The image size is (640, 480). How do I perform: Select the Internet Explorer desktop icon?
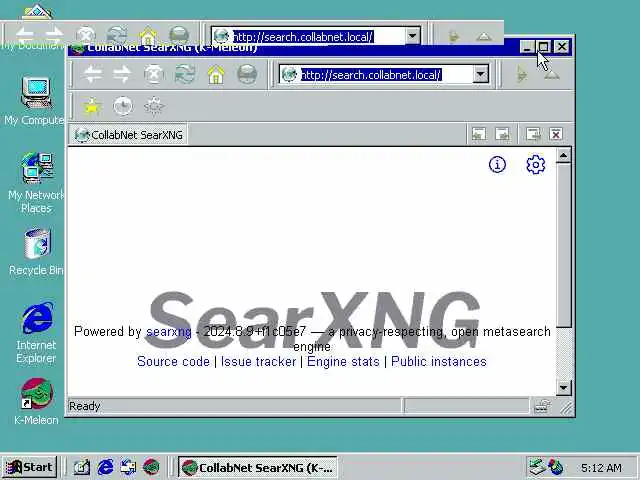pyautogui.click(x=36, y=333)
